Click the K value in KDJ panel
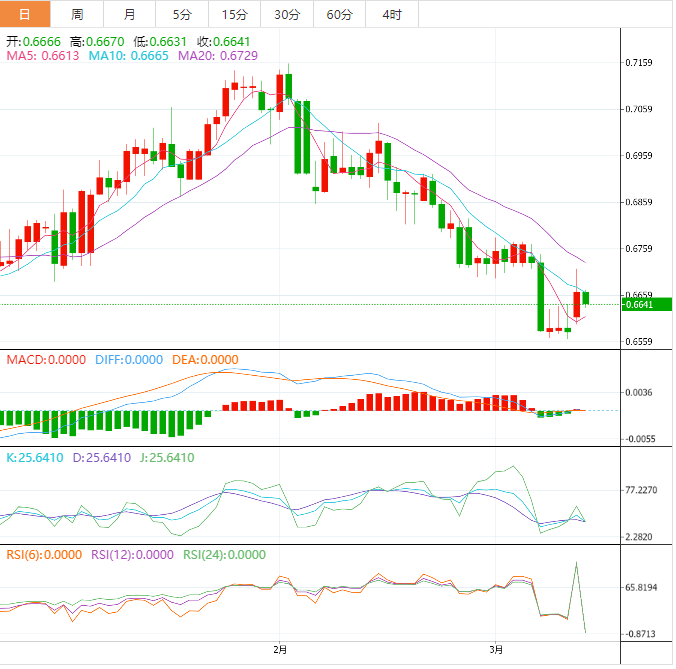This screenshot has height=669, width=676. [35, 458]
